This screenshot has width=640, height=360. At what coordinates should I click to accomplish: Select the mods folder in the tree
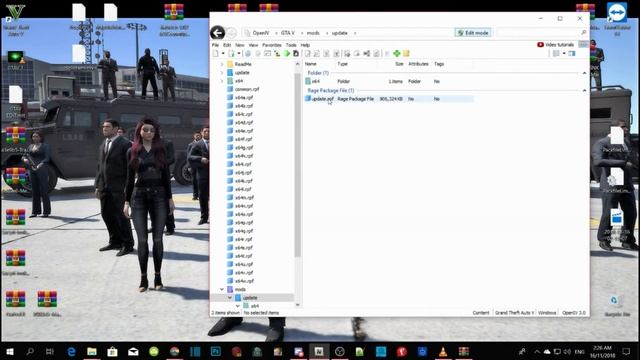coord(240,289)
